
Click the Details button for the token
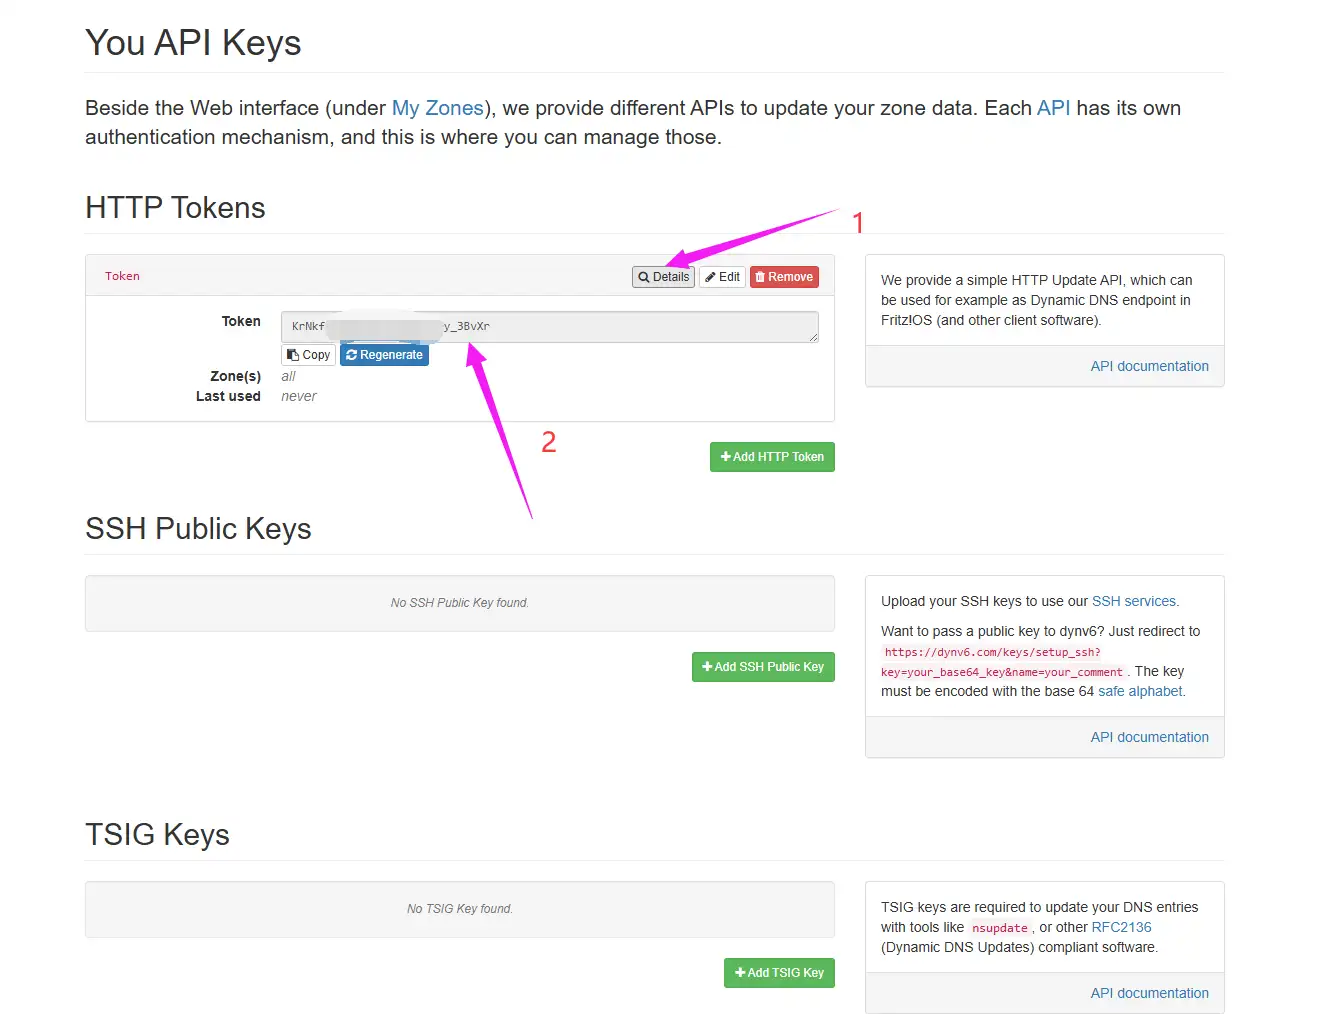[x=664, y=277]
